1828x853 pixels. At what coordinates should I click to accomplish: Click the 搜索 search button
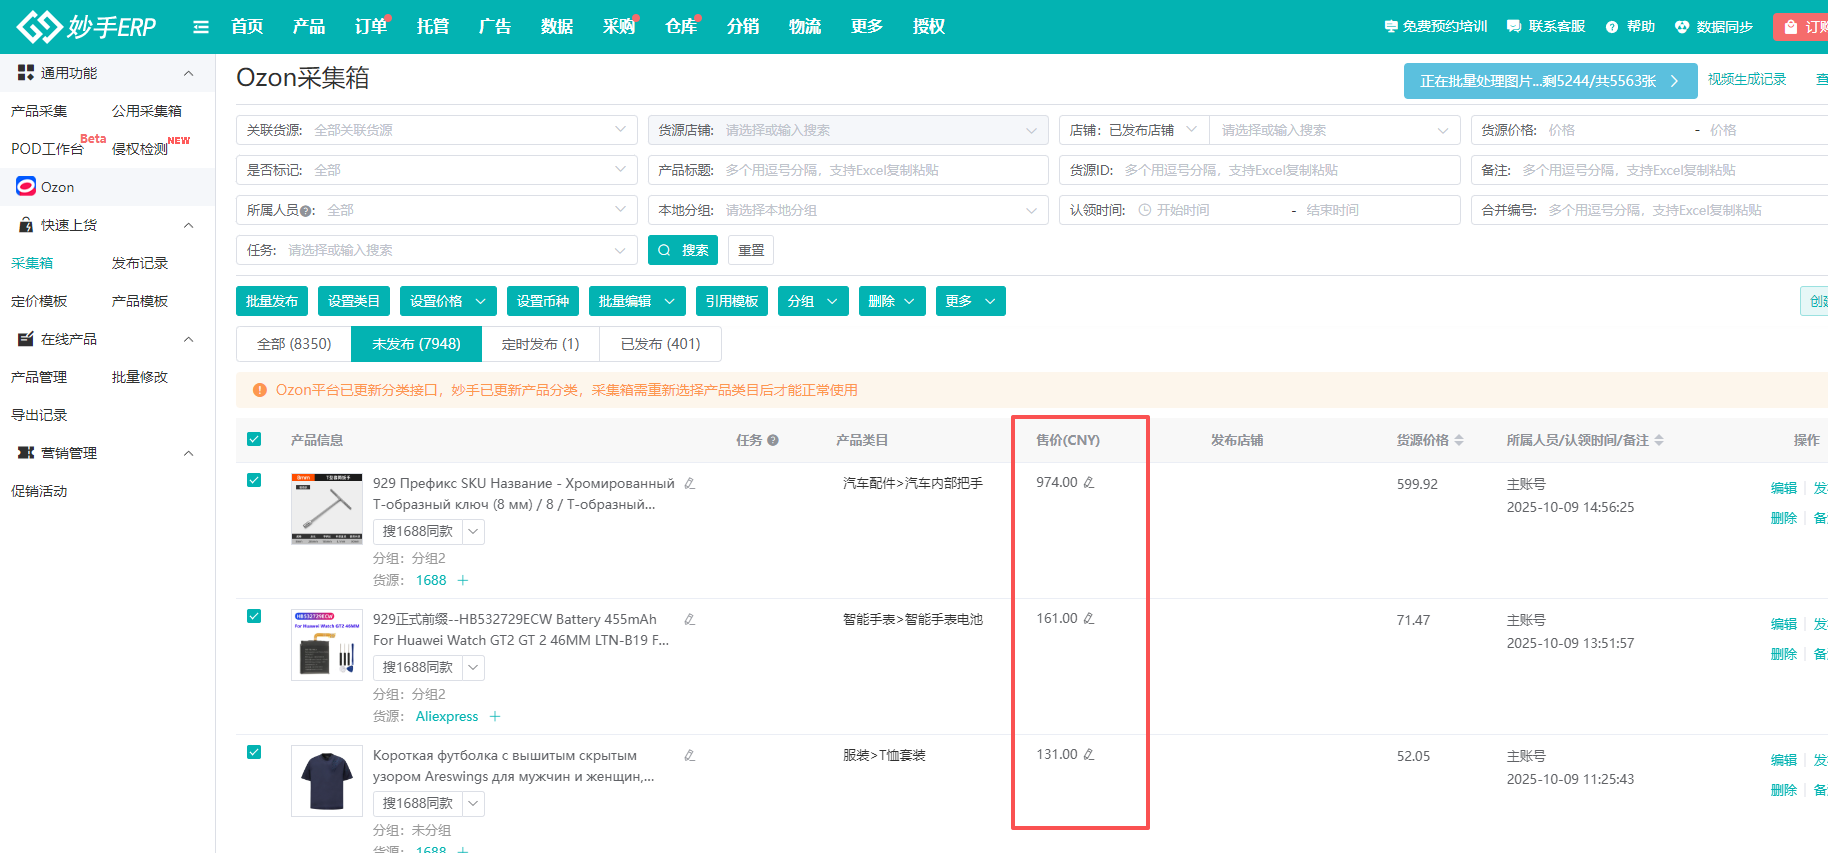(x=683, y=250)
